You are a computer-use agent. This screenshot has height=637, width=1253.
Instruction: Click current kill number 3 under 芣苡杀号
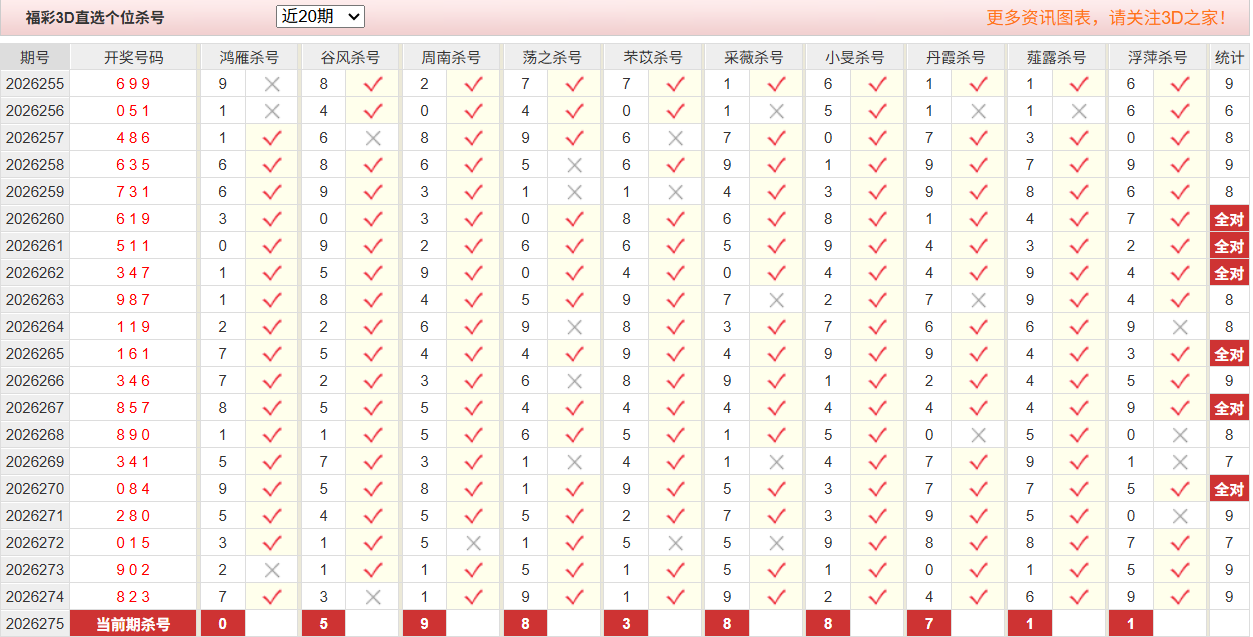pos(627,624)
